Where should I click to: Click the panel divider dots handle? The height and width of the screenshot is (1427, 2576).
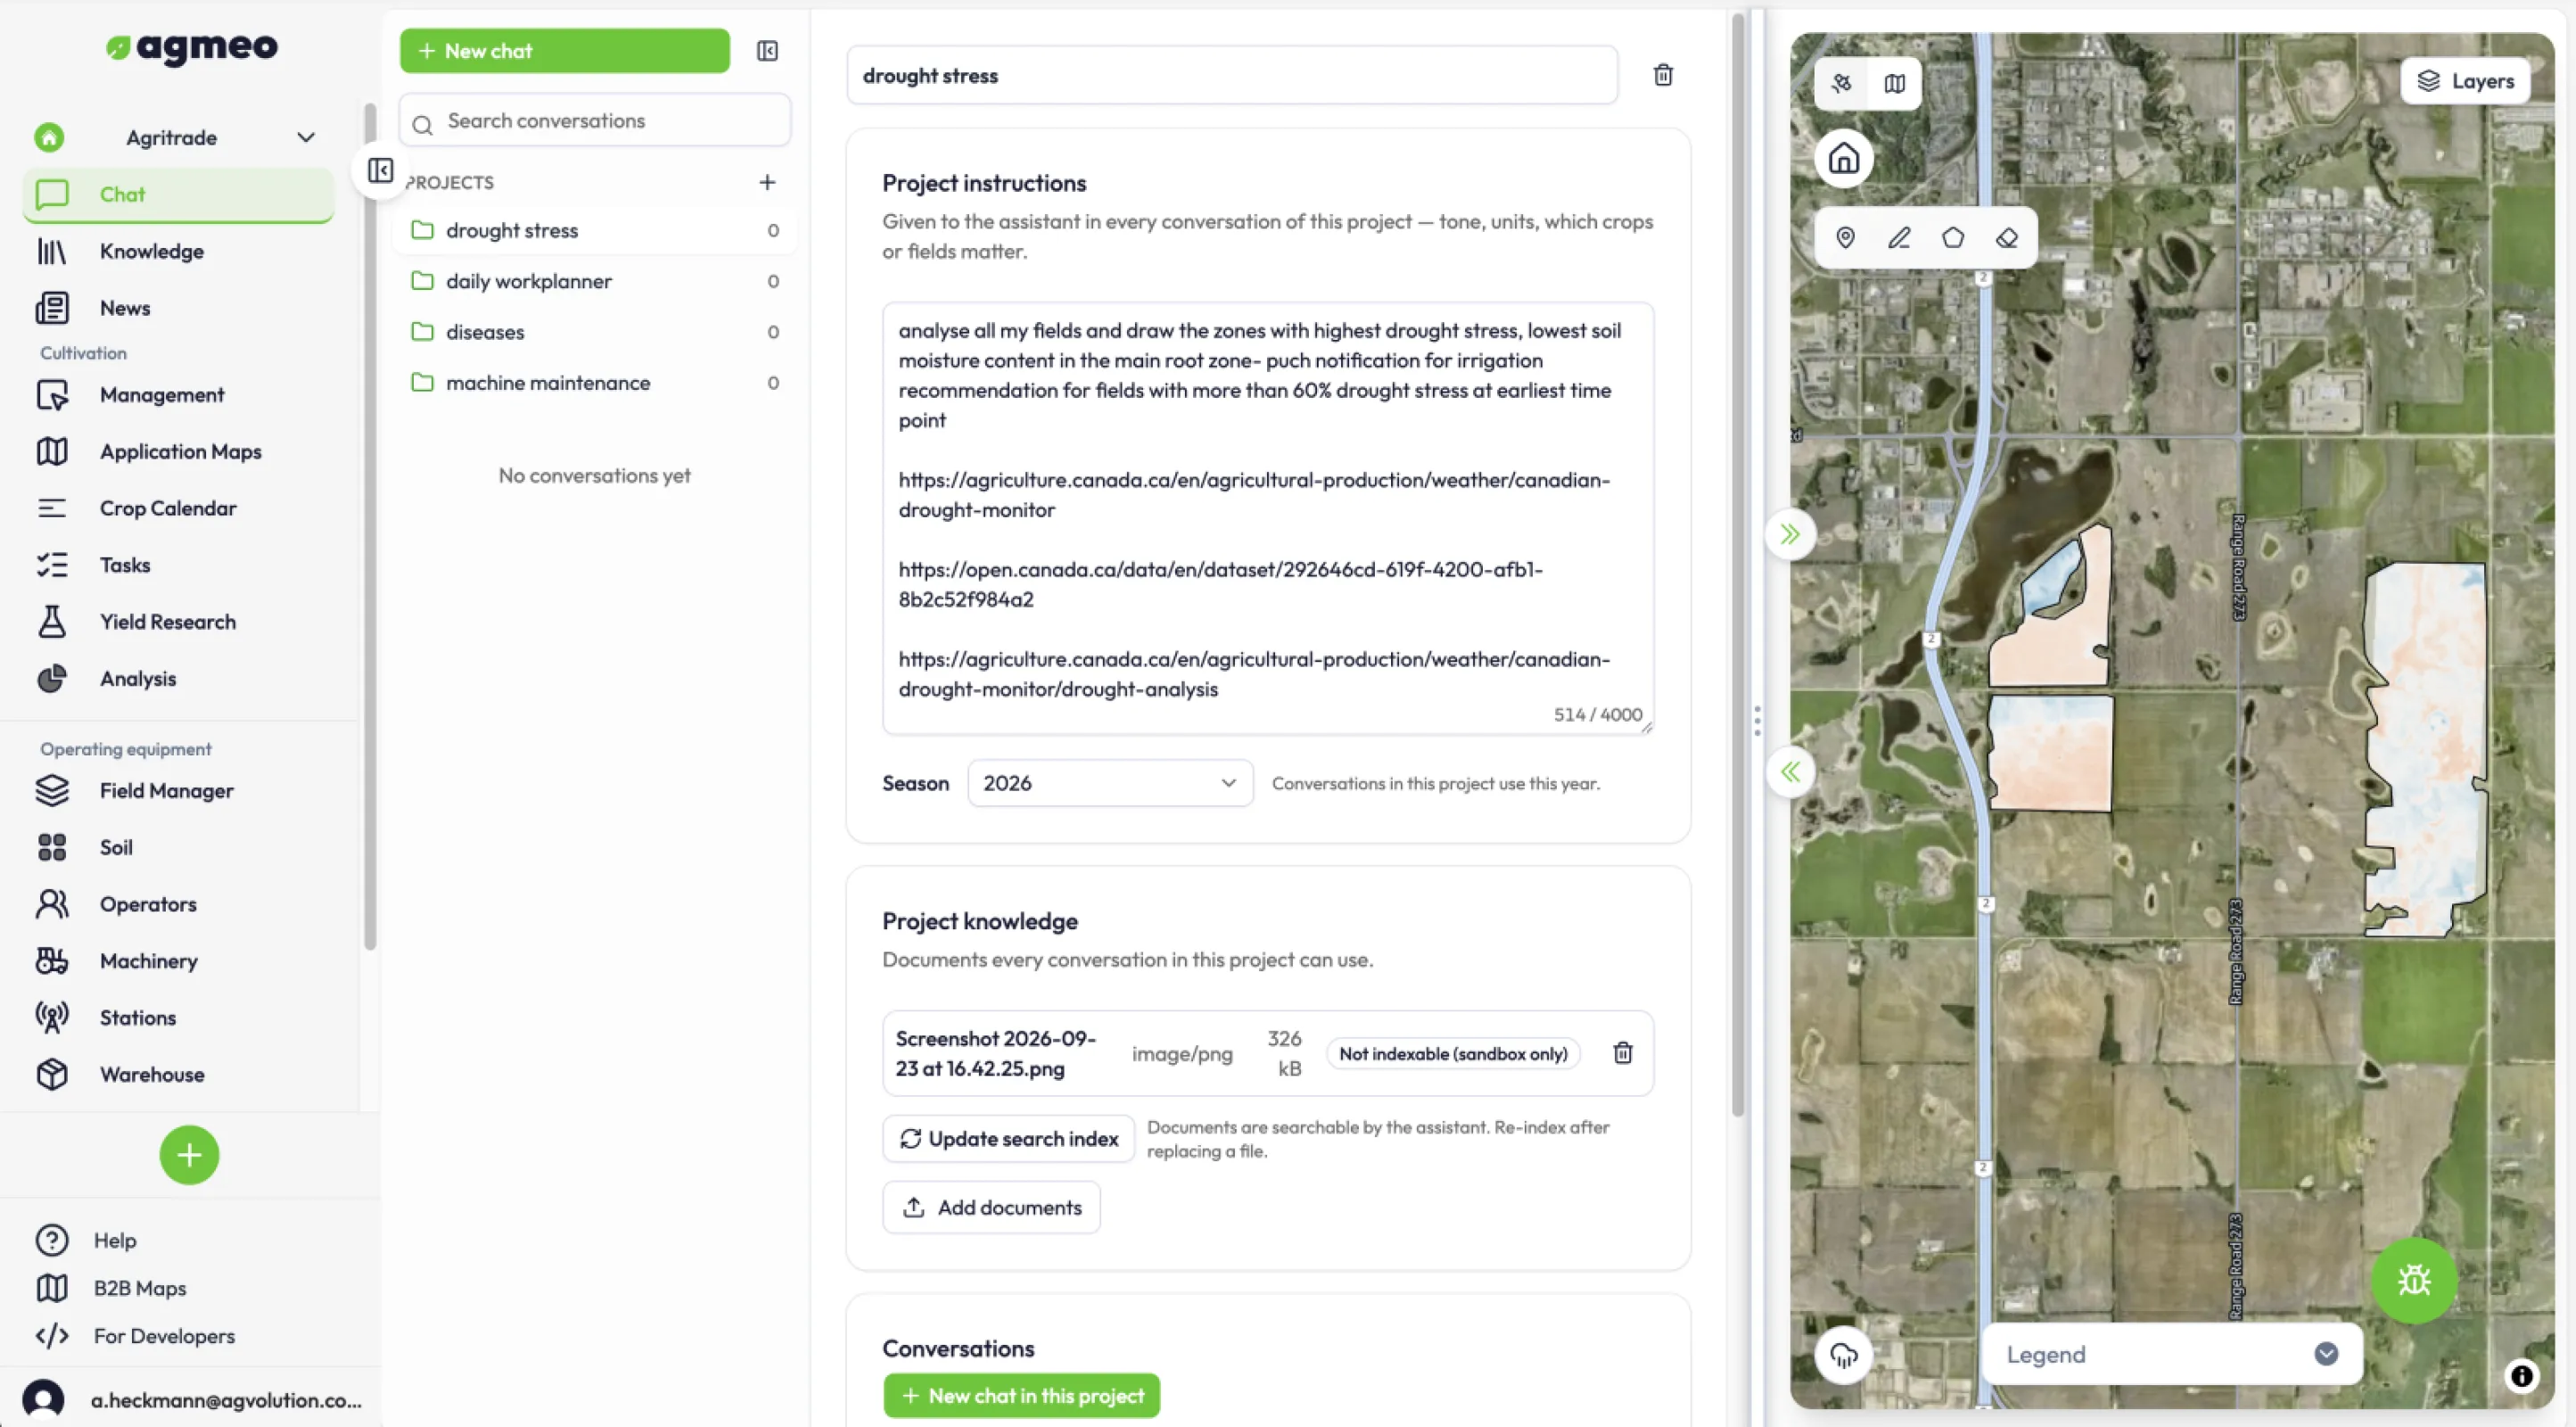[x=1757, y=721]
